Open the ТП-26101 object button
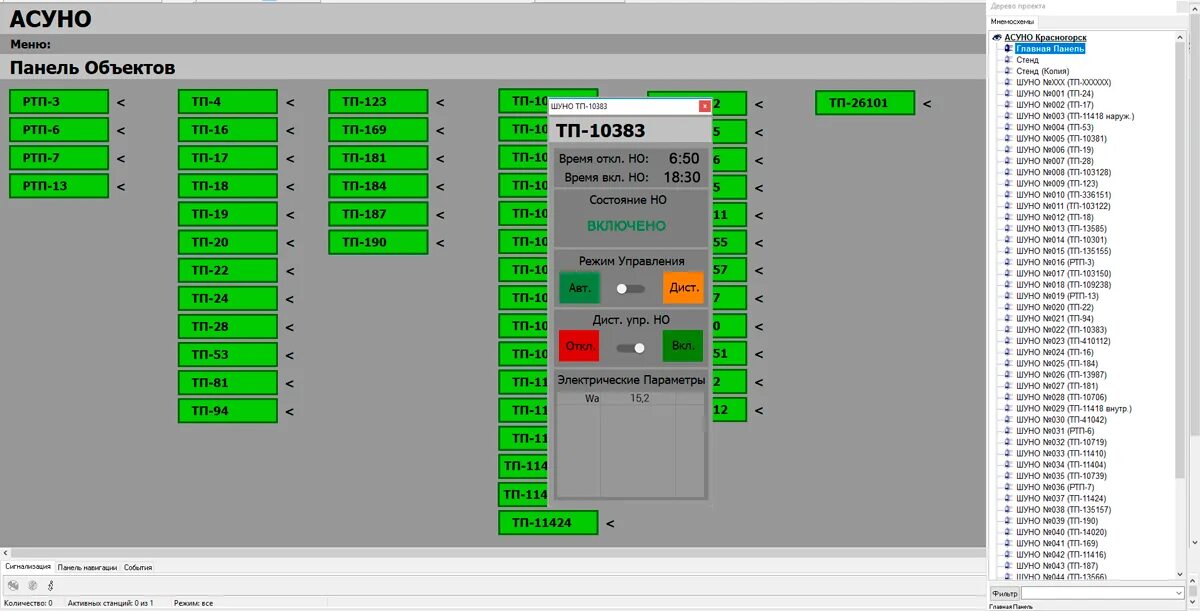 point(865,103)
